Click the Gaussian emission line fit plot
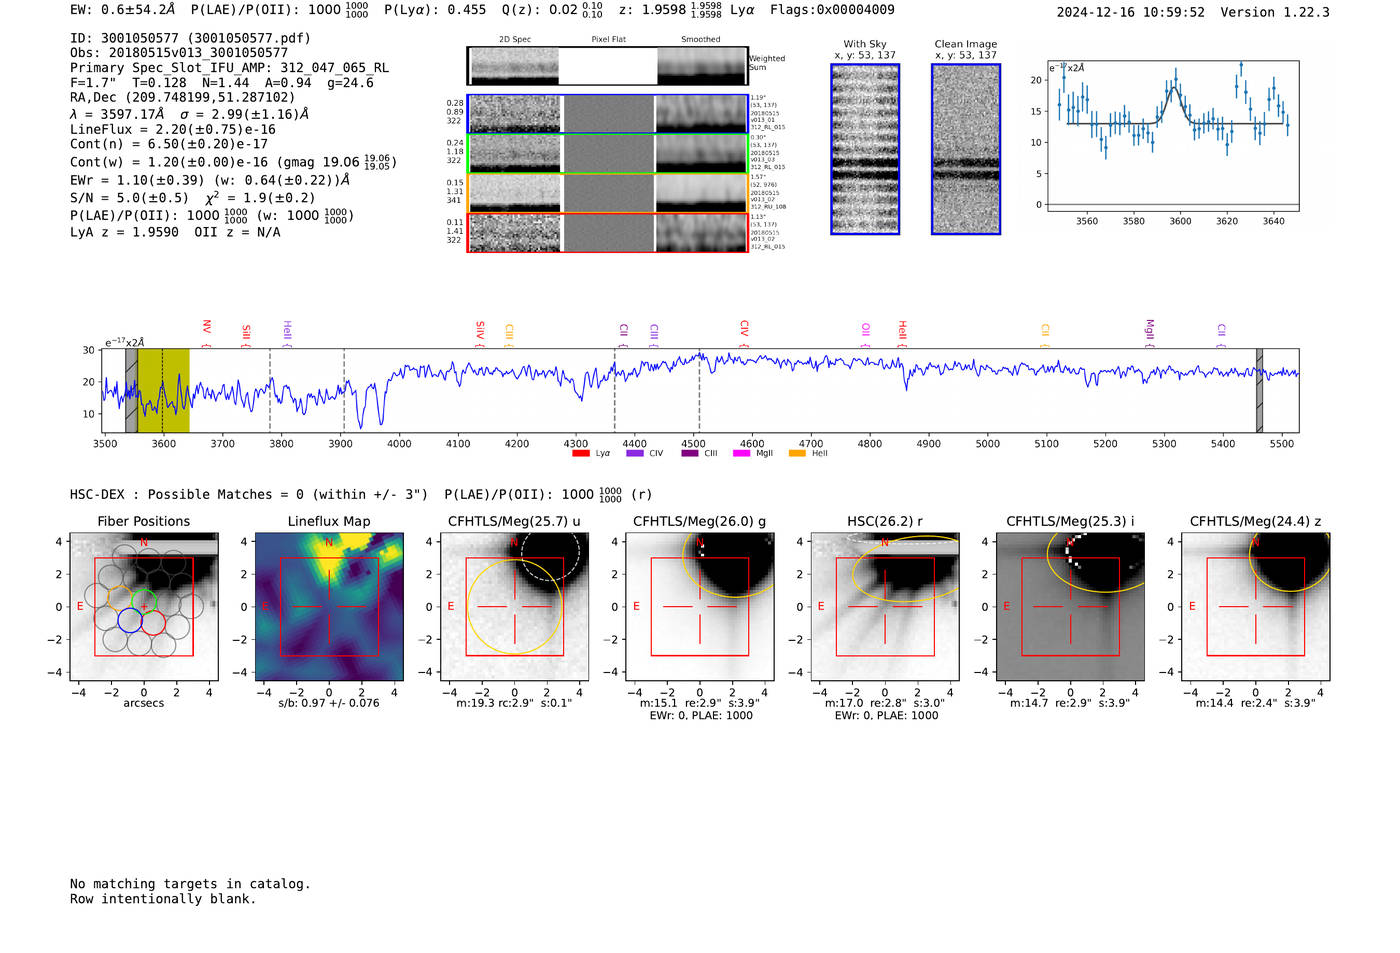 click(x=1173, y=136)
